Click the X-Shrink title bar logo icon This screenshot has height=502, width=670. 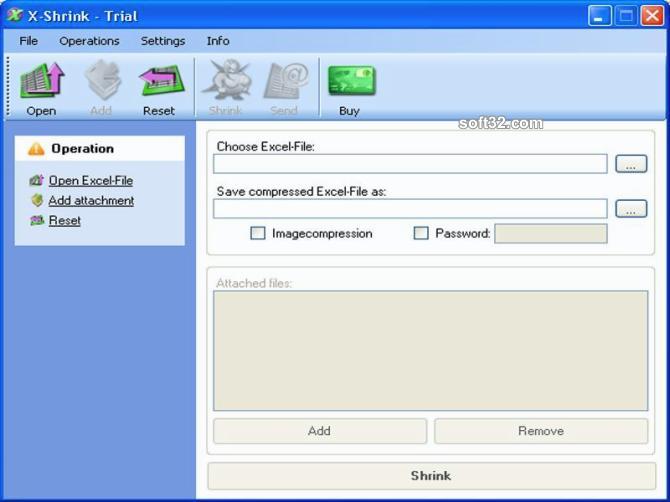(15, 15)
